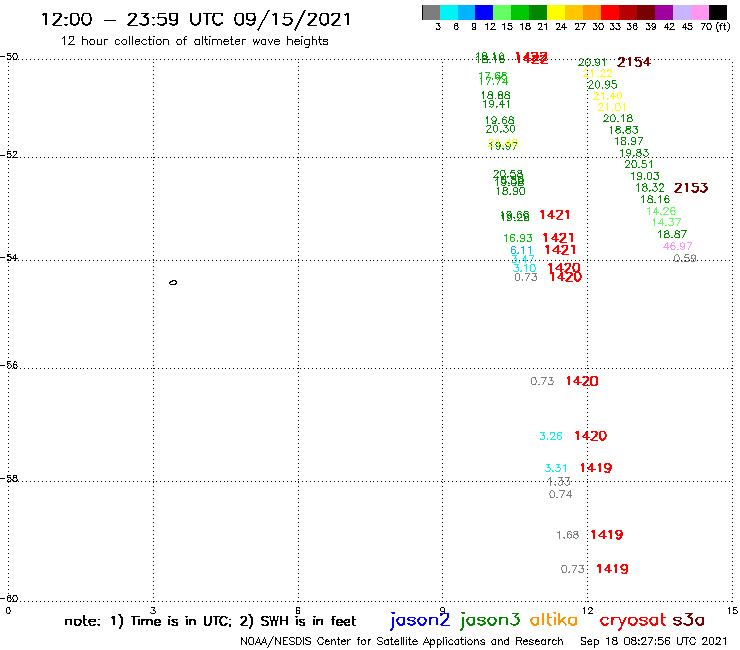Click the yellow value 21.01

tap(612, 107)
